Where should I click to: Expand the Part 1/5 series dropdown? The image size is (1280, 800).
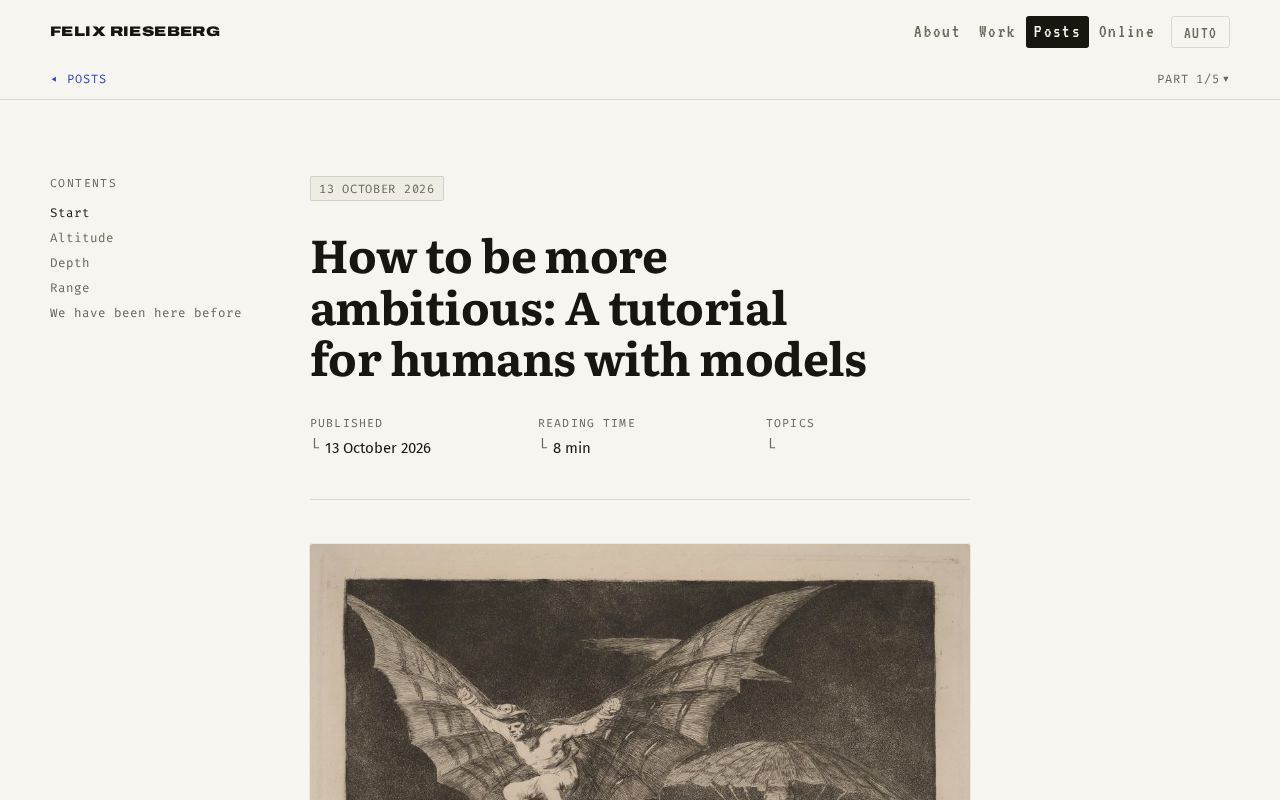(1193, 79)
